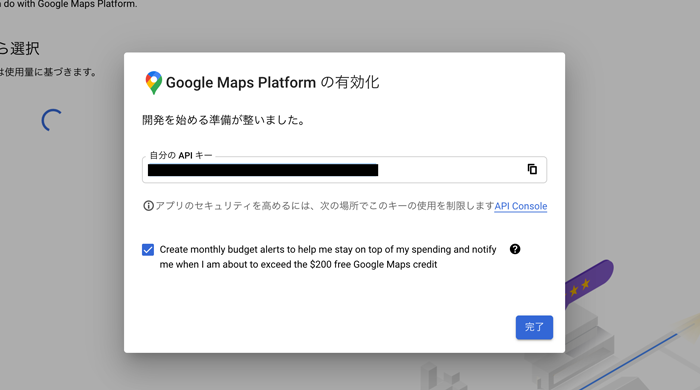The image size is (700, 390).
Task: Click the 開発を始める準備が整いました text
Action: click(x=224, y=120)
